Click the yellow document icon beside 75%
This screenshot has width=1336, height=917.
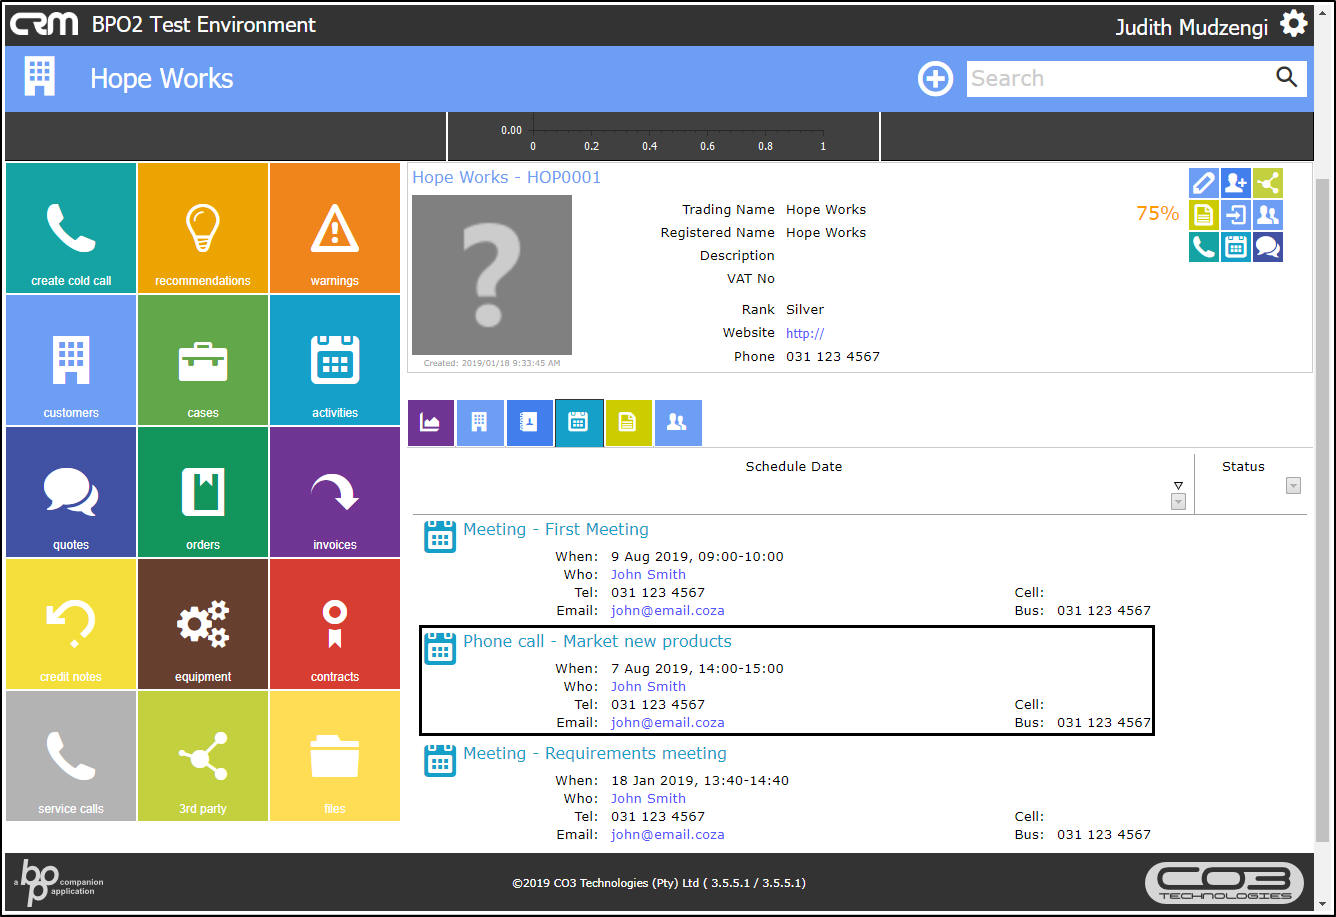[x=1204, y=215]
